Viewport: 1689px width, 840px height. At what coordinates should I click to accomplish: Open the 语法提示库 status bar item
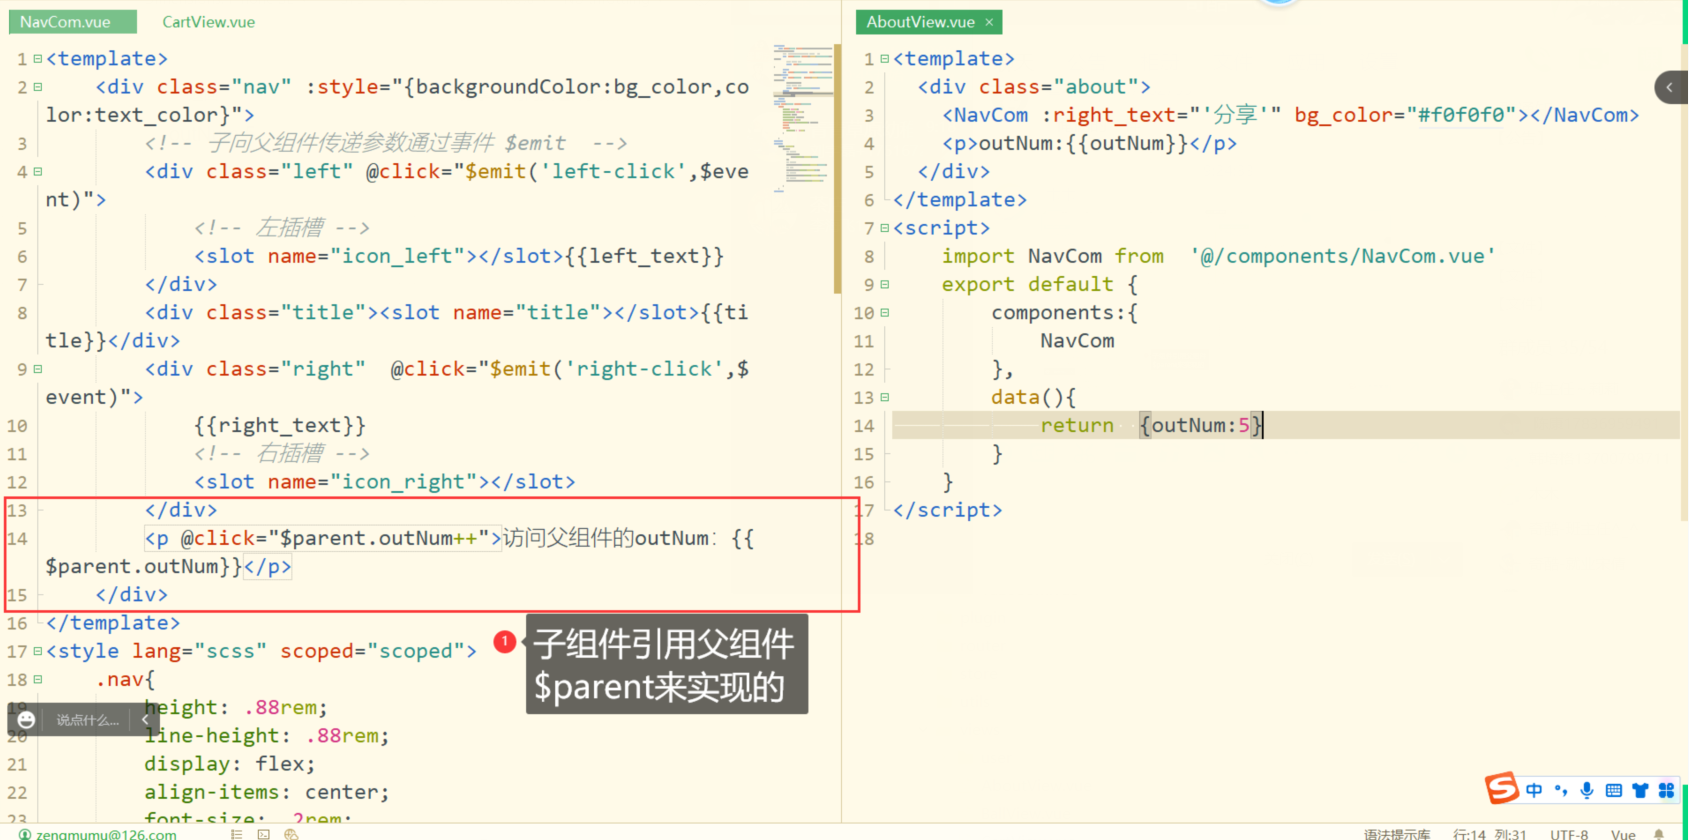tap(1397, 834)
